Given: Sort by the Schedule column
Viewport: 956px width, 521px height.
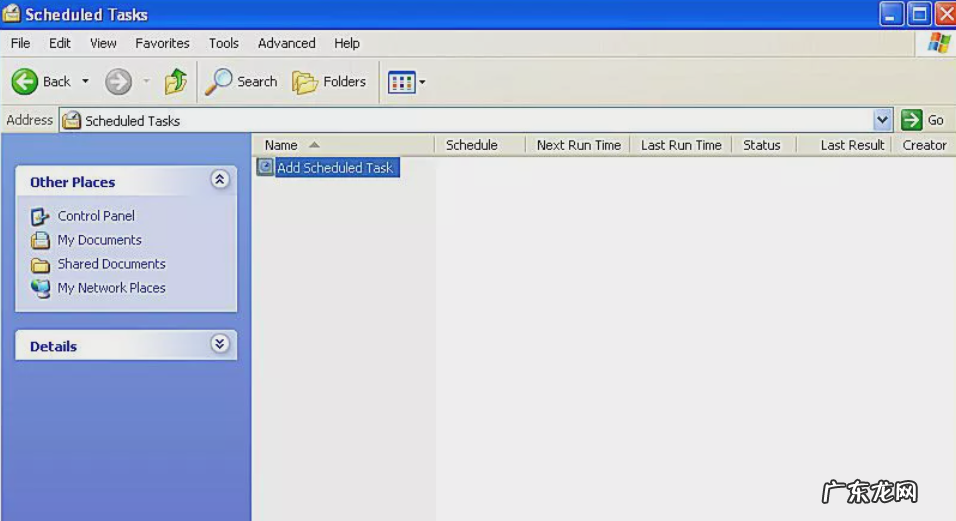Looking at the screenshot, I should [480, 145].
